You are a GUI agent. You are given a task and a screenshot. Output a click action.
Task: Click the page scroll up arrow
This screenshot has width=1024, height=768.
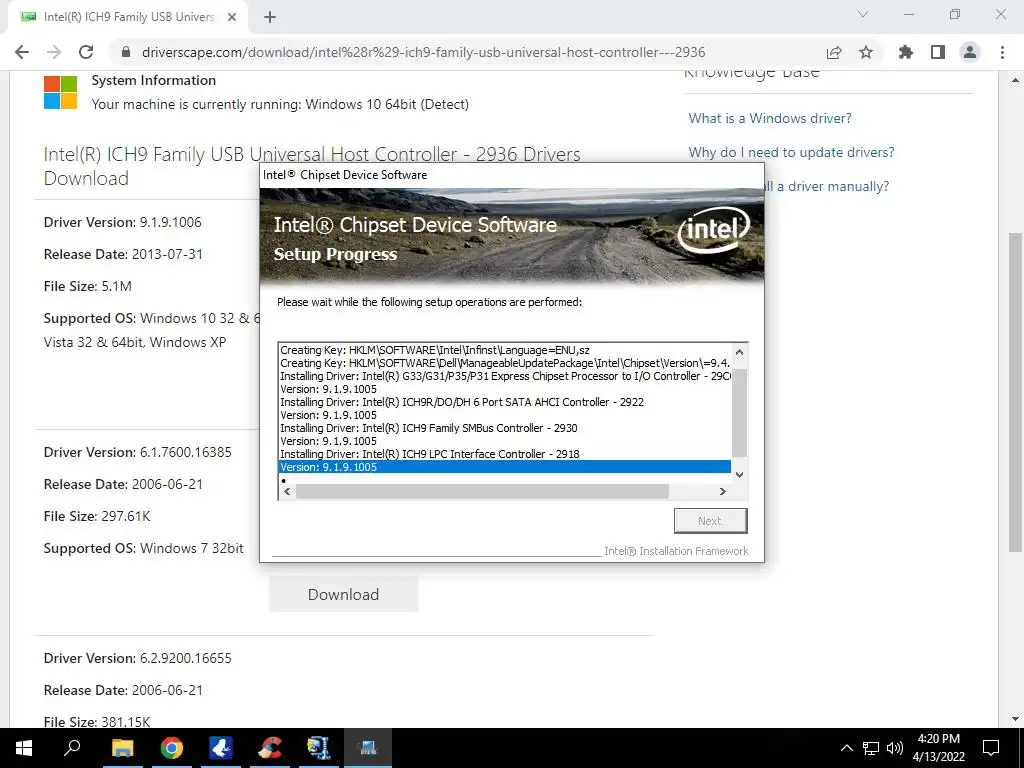1015,80
